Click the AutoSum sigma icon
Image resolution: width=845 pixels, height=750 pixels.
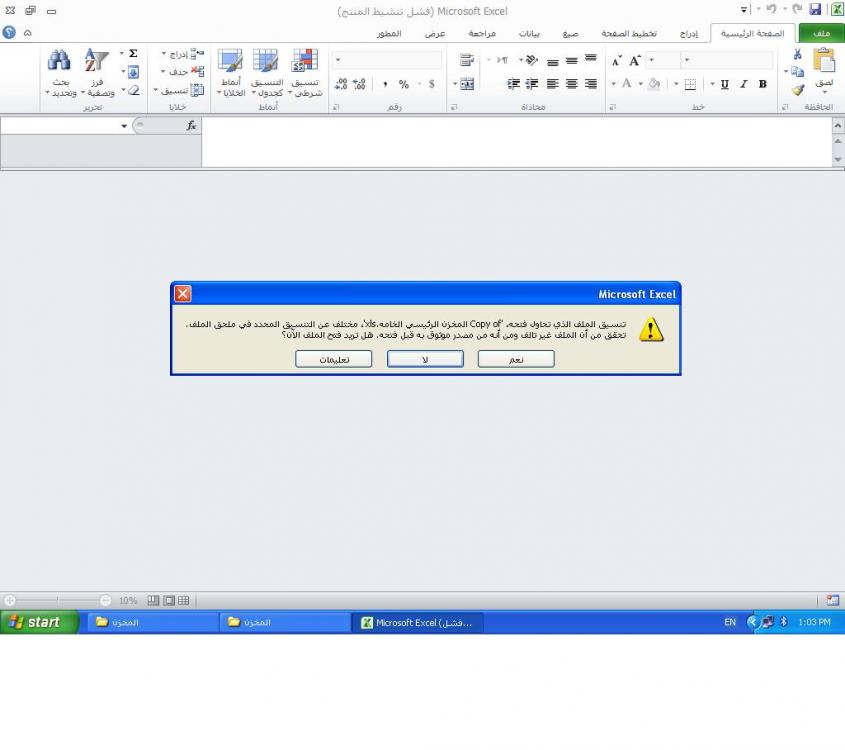click(x=133, y=53)
